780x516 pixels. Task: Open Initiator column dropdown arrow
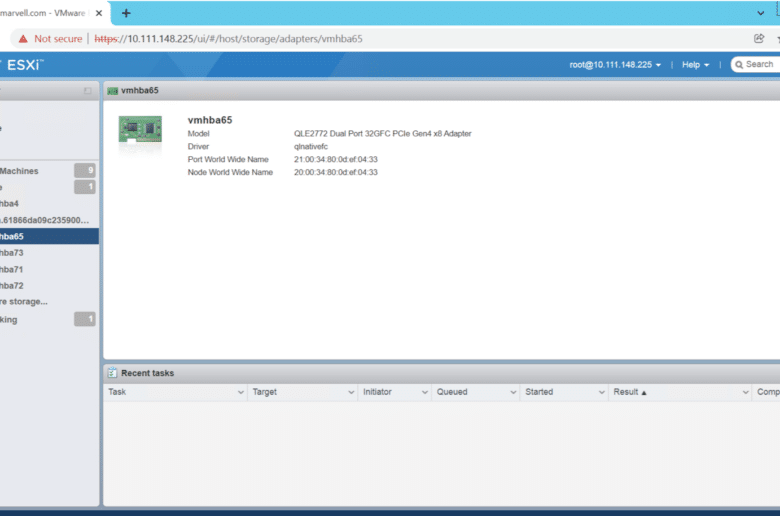point(425,392)
